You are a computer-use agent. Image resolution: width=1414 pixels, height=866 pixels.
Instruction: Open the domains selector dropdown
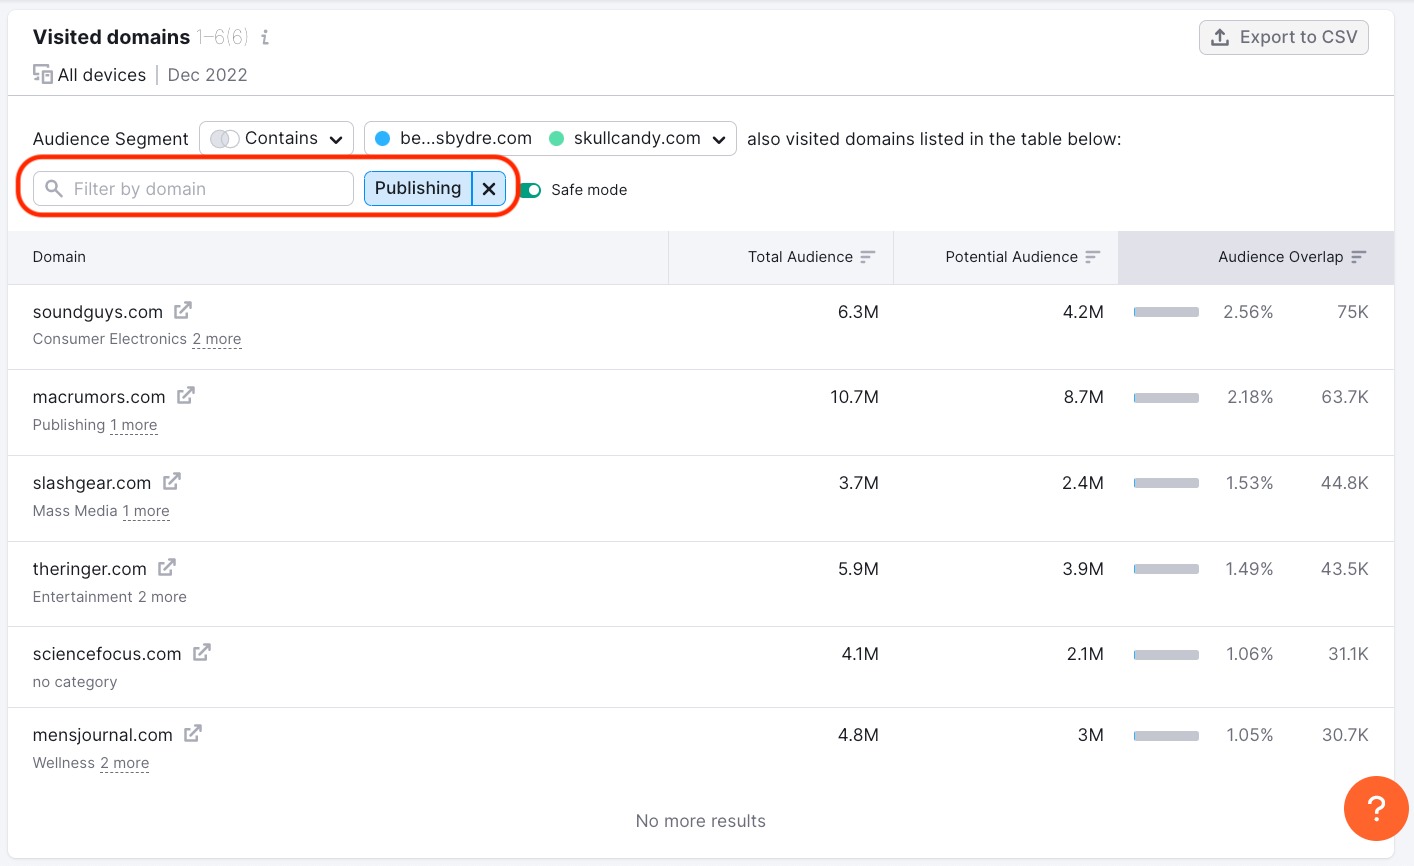pos(550,138)
